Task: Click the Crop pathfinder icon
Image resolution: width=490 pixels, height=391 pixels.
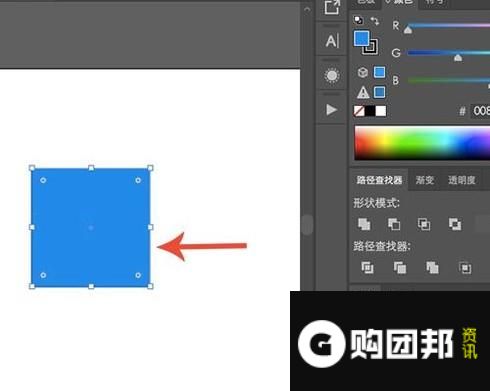Action: point(465,267)
